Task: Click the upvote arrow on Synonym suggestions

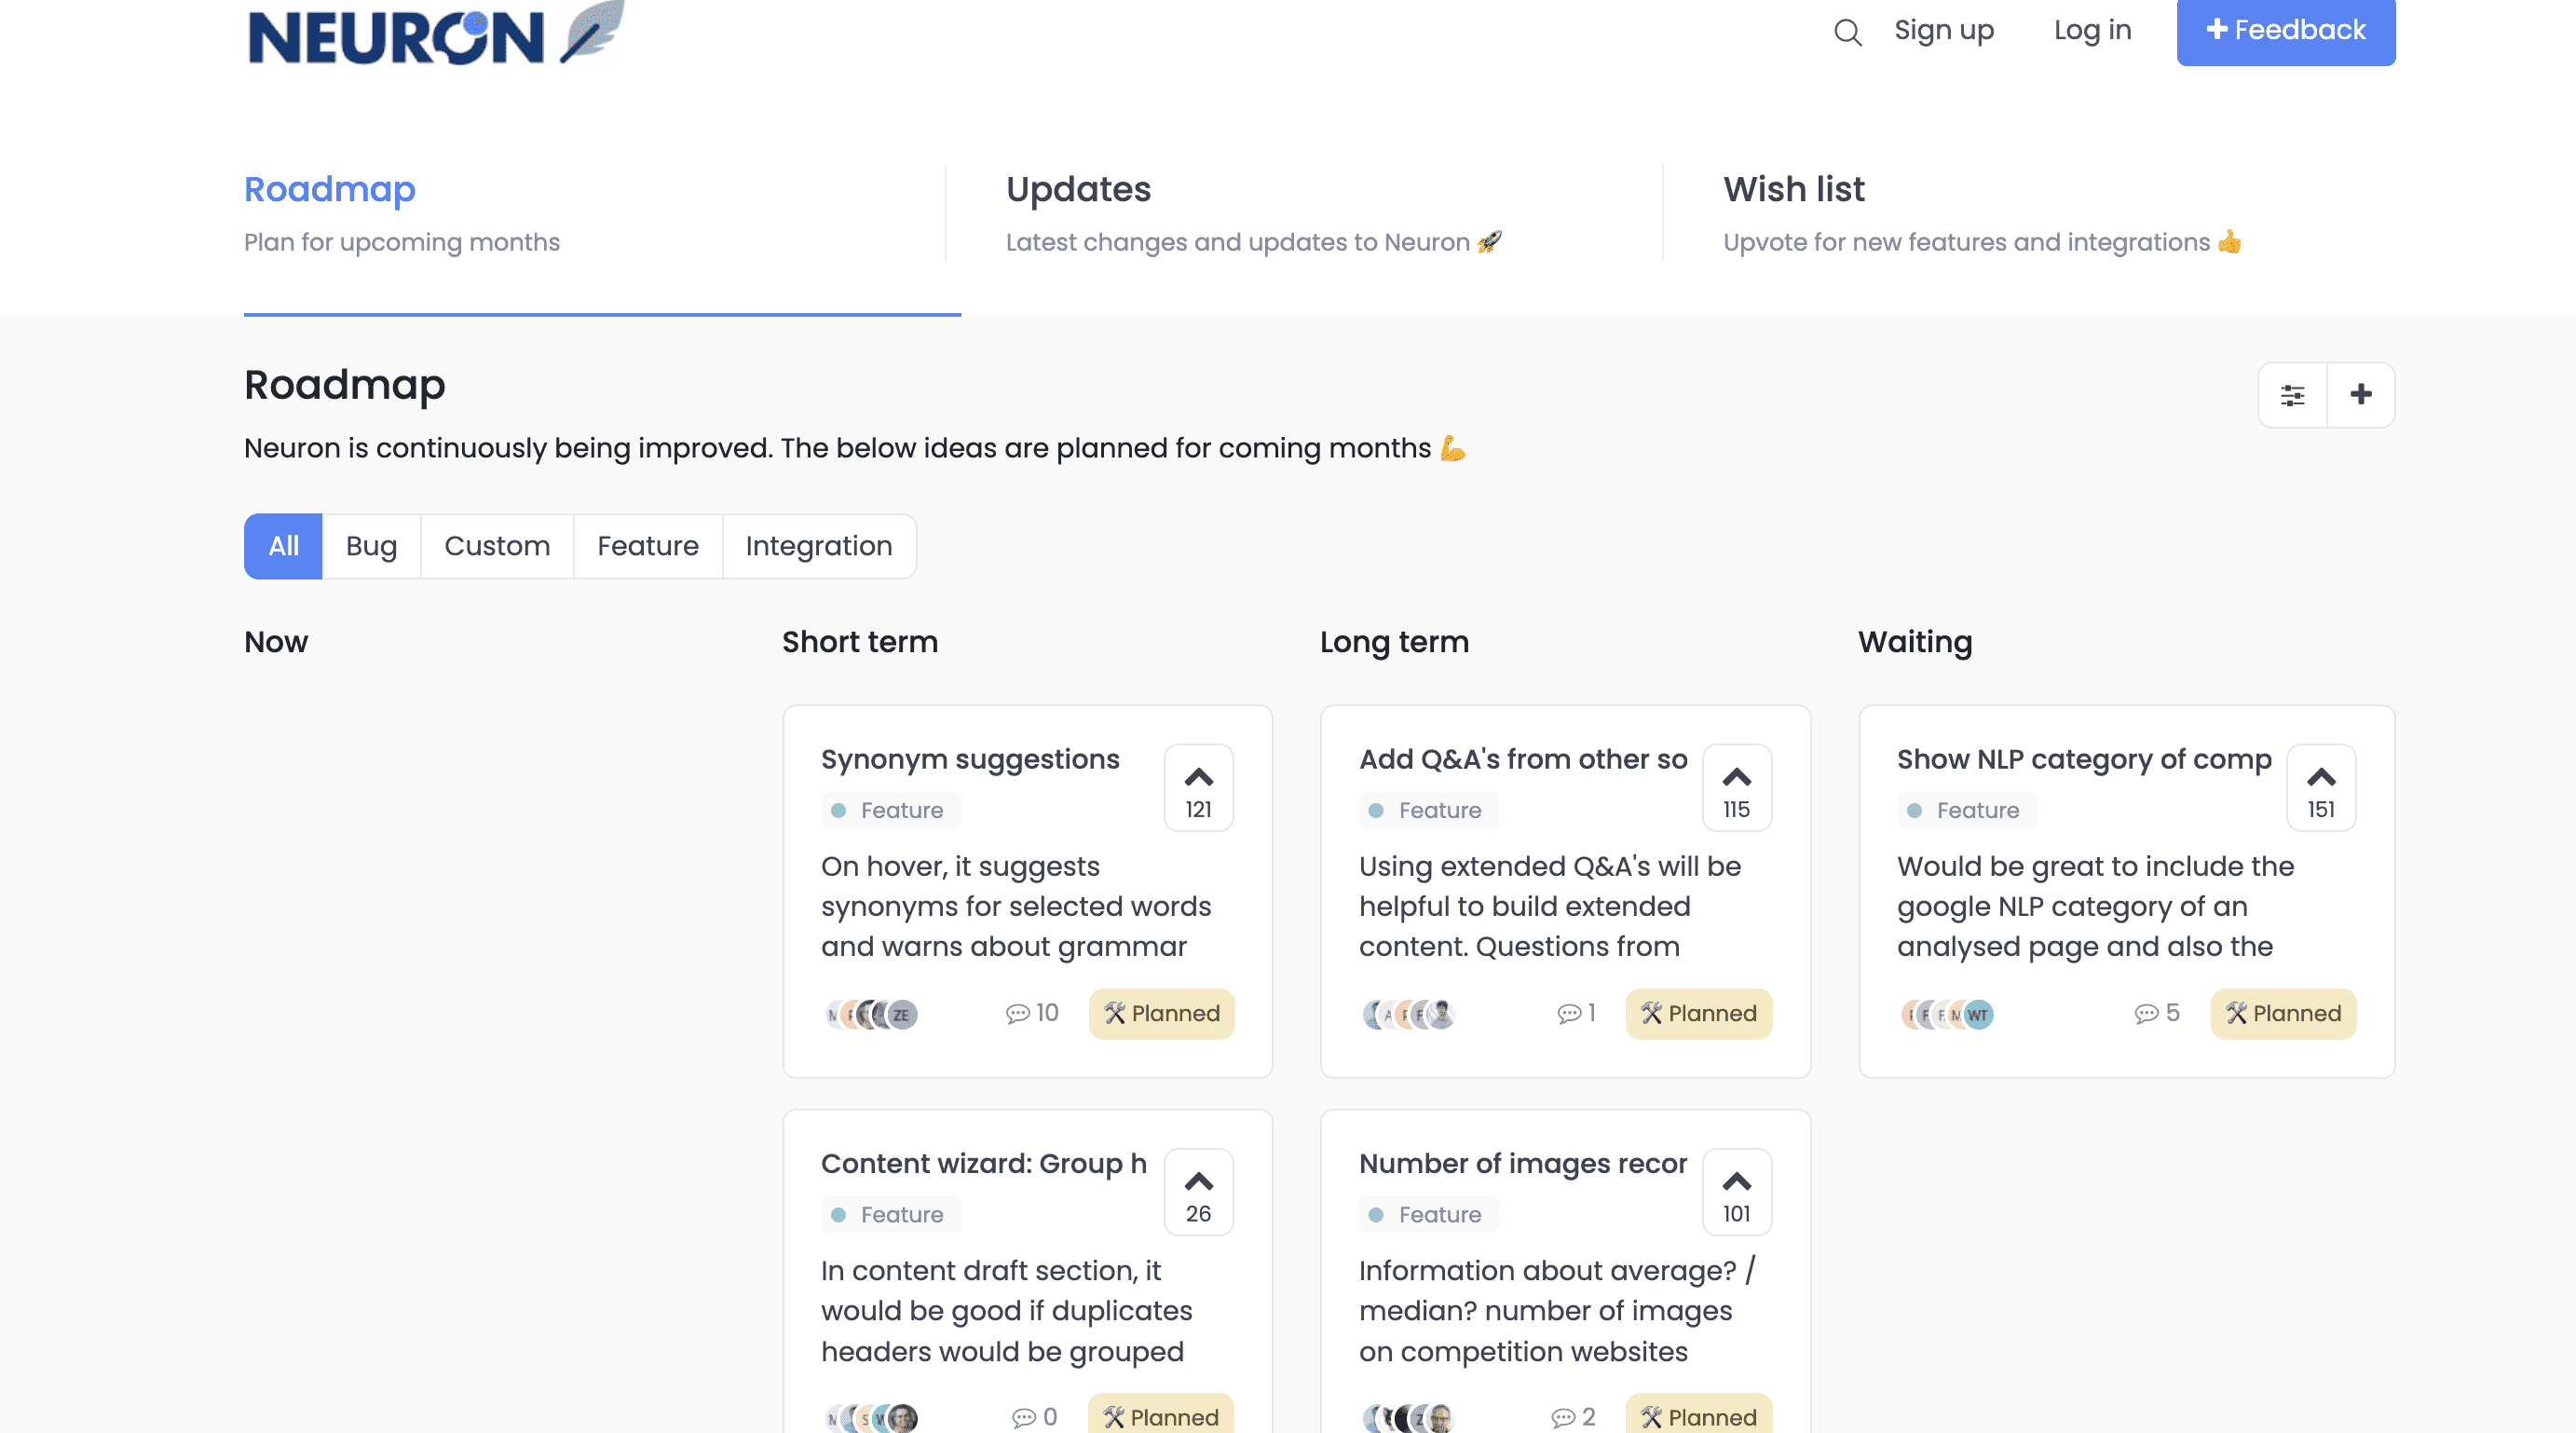Action: 1198,775
